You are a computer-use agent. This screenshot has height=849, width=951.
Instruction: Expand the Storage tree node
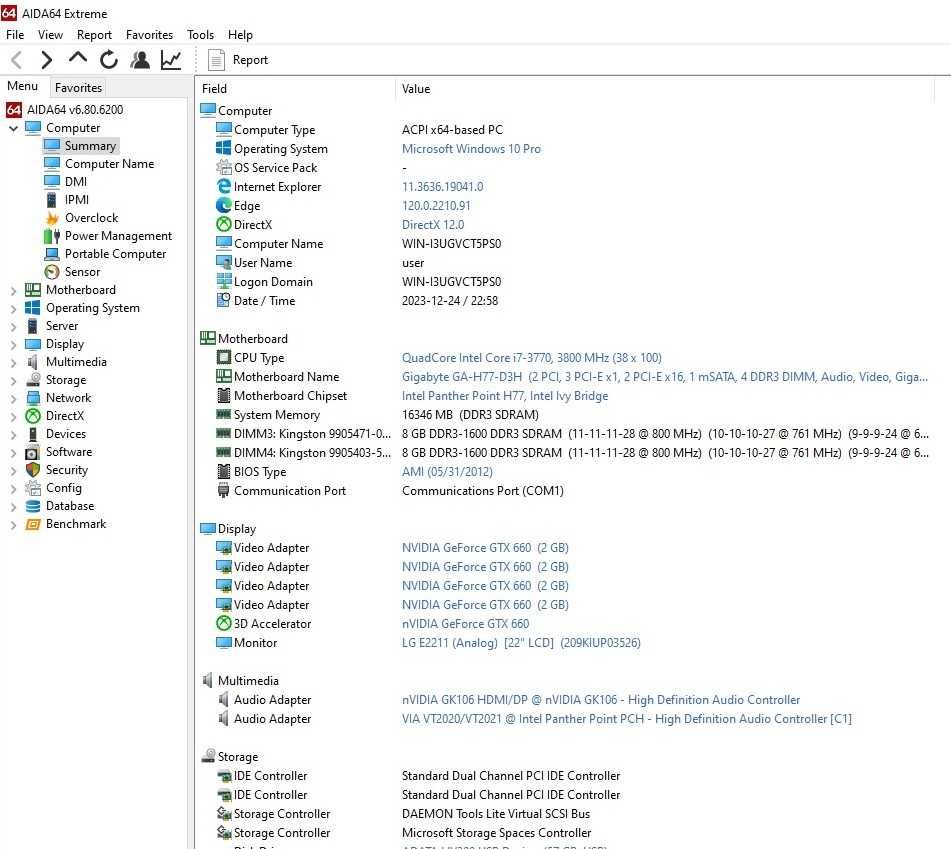[13, 381]
